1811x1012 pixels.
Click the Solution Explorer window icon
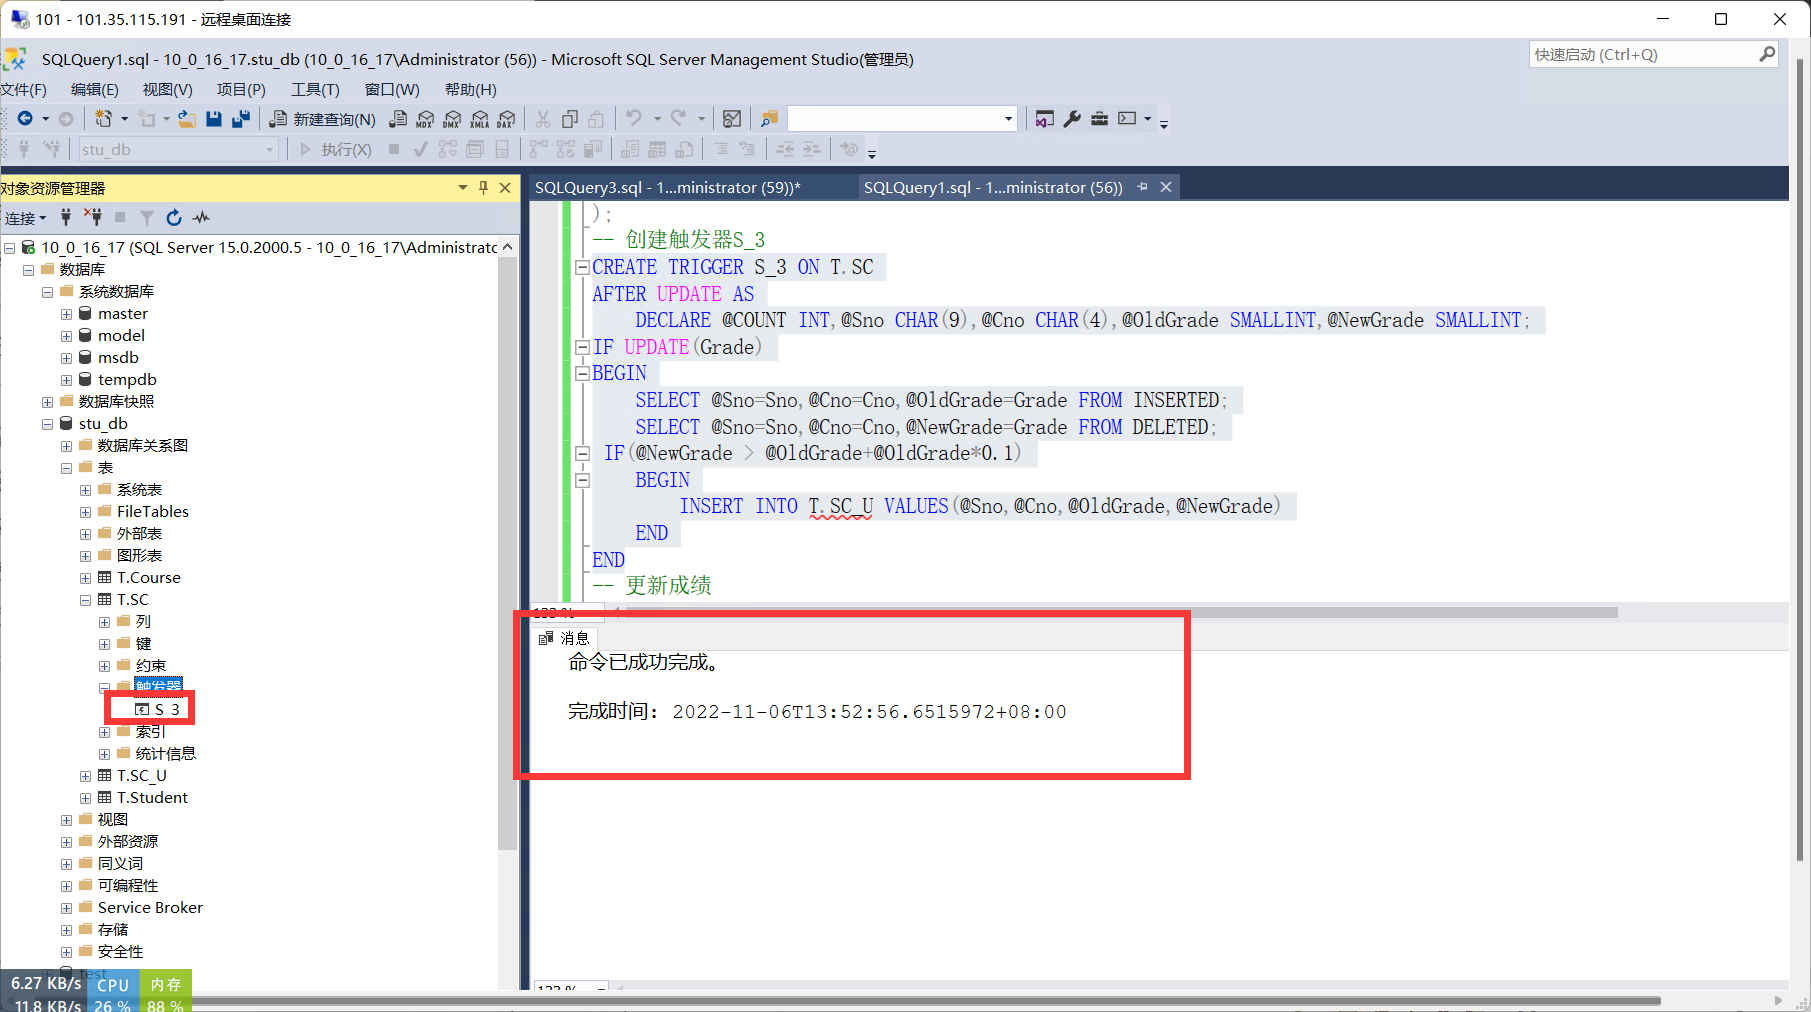[x=1044, y=119]
